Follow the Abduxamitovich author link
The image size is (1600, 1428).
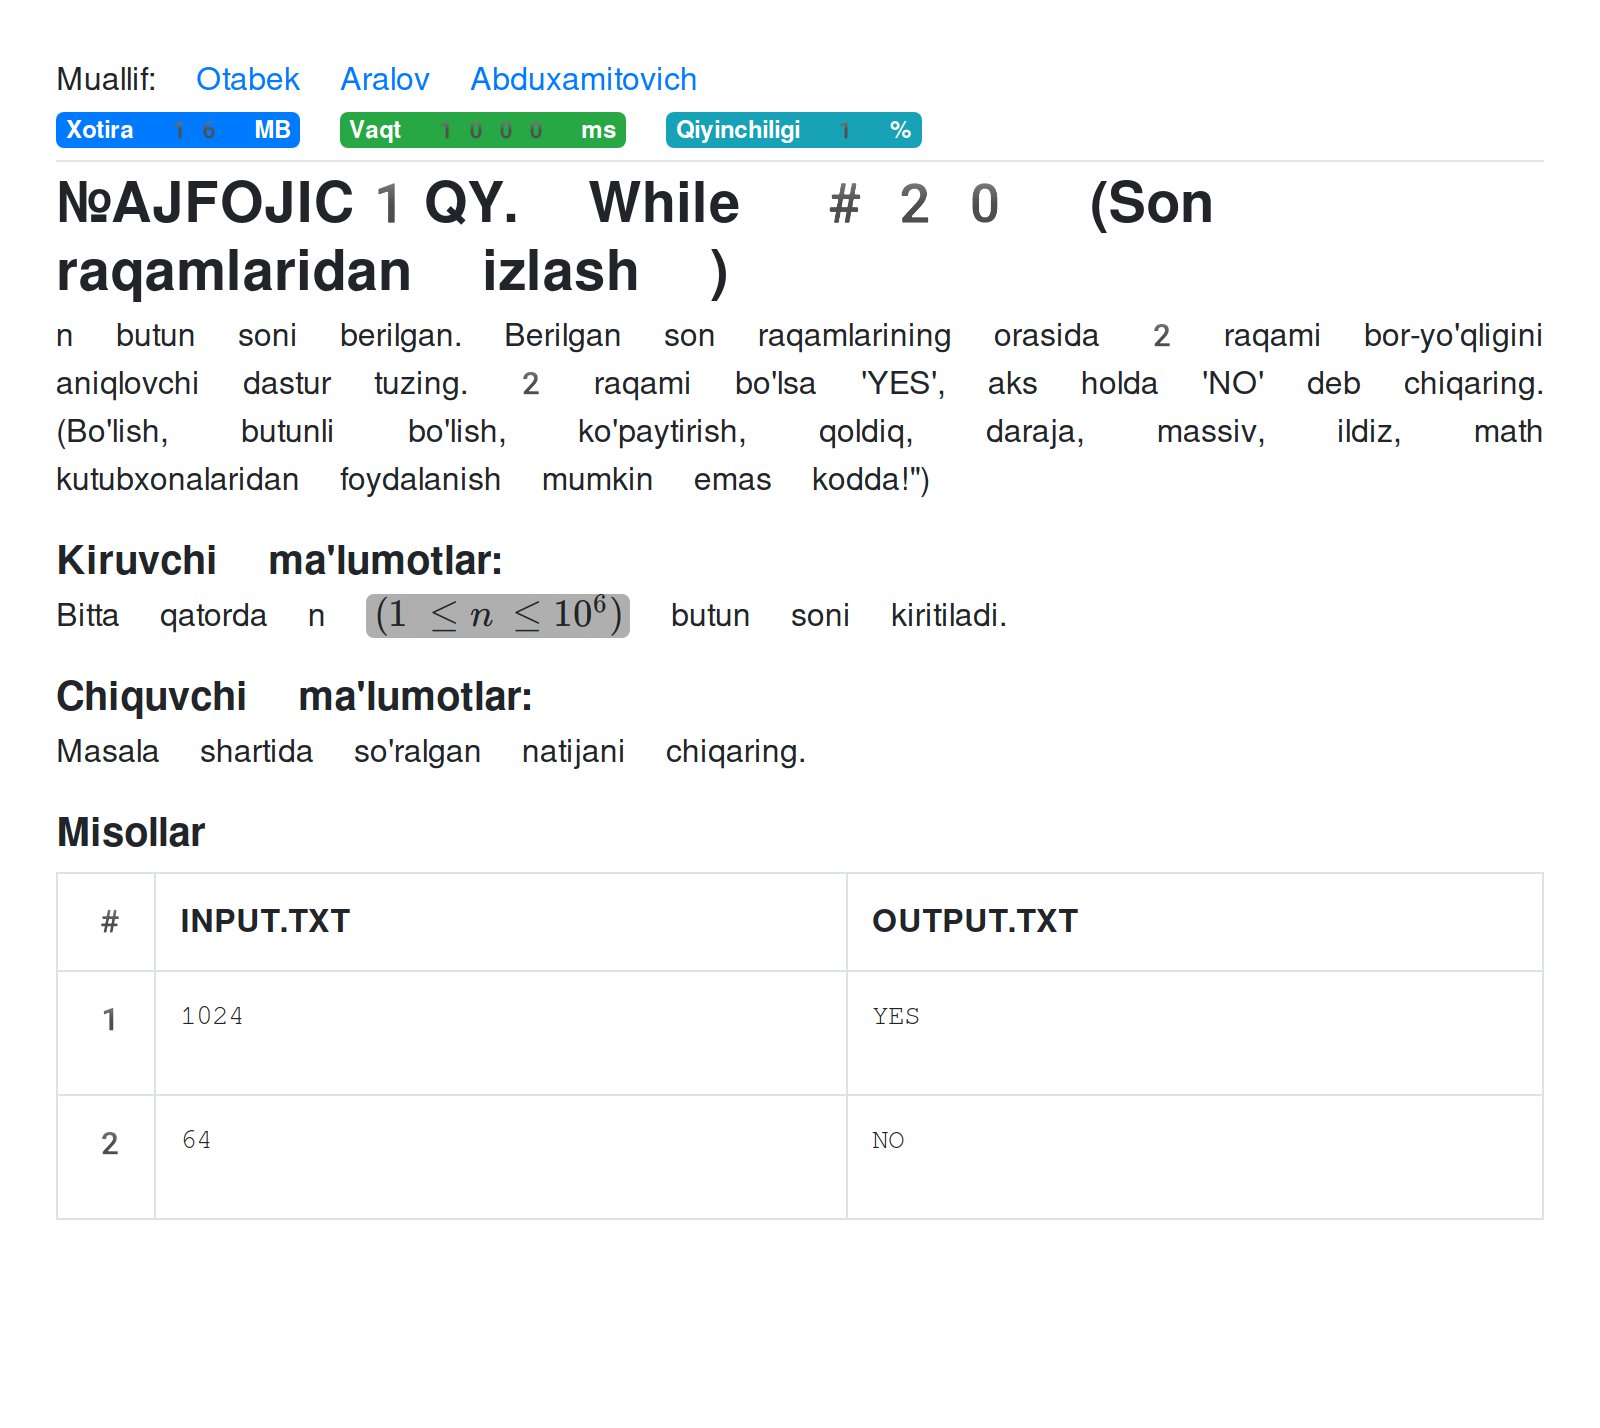click(583, 79)
